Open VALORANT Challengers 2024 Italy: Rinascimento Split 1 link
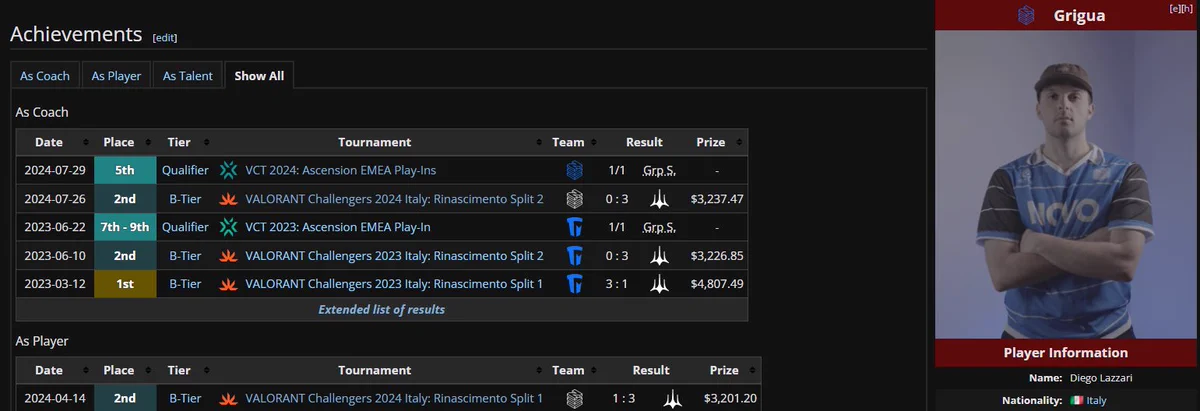The width and height of the screenshot is (1200, 411). [394, 398]
